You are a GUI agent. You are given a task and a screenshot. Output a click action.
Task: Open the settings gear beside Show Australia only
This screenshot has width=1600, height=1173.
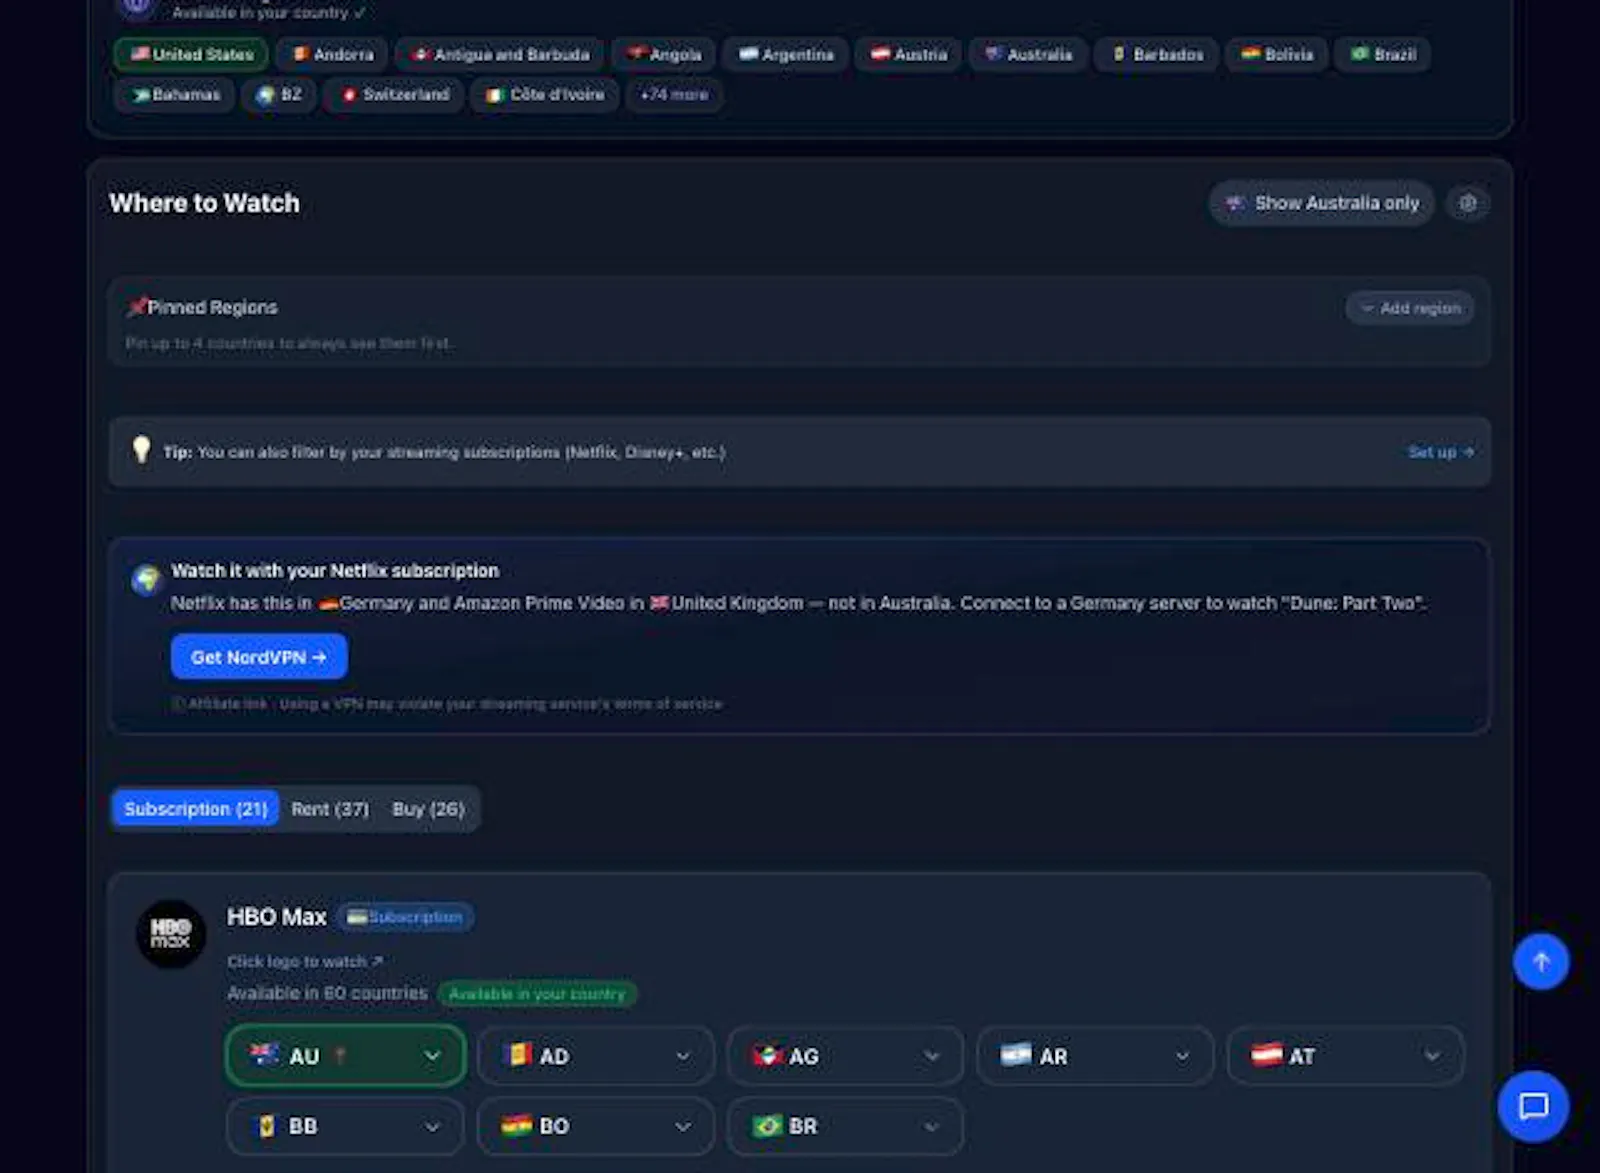pos(1467,203)
